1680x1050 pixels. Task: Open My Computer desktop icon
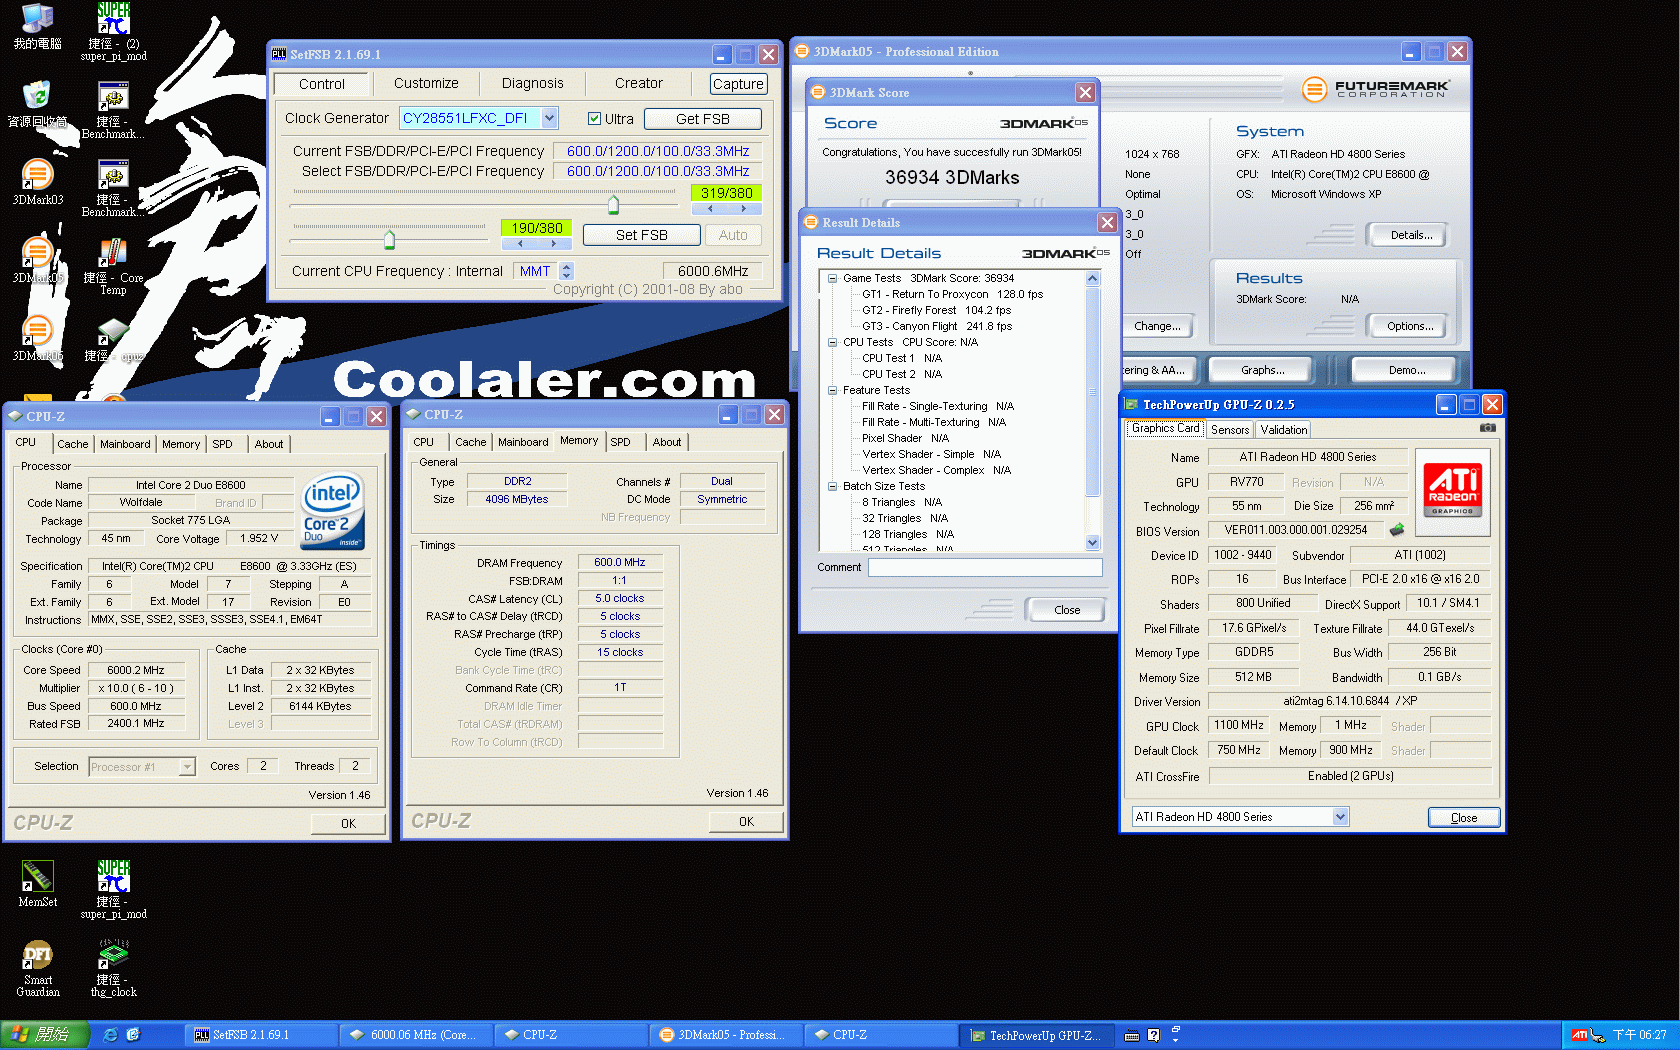(37, 26)
